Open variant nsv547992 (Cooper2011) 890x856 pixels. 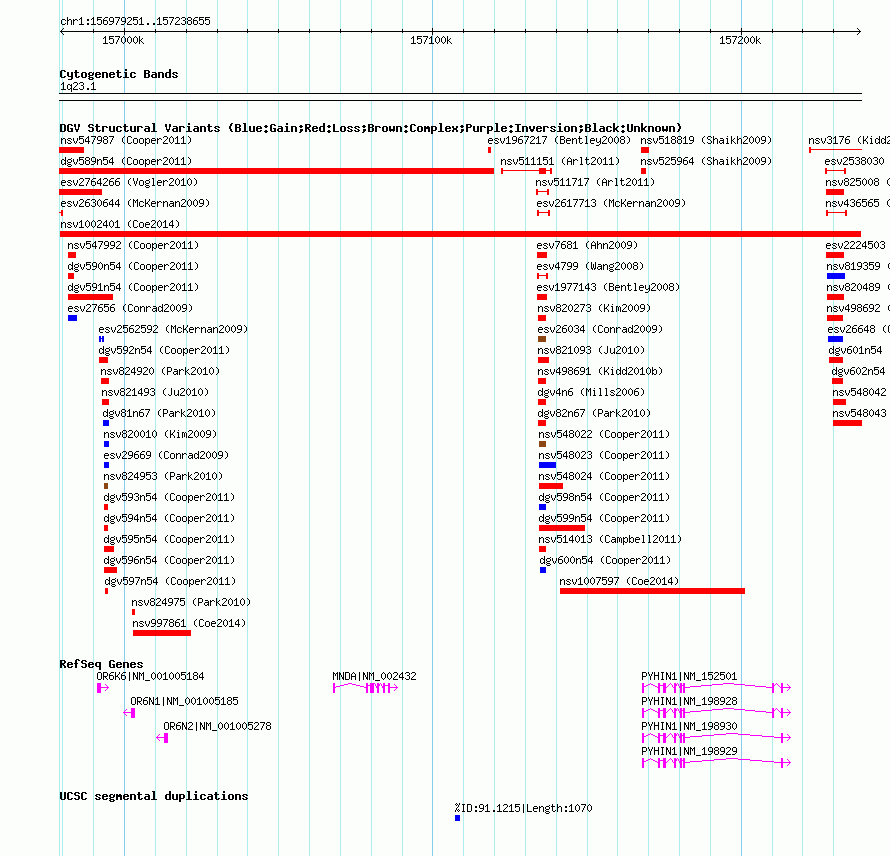(133, 245)
